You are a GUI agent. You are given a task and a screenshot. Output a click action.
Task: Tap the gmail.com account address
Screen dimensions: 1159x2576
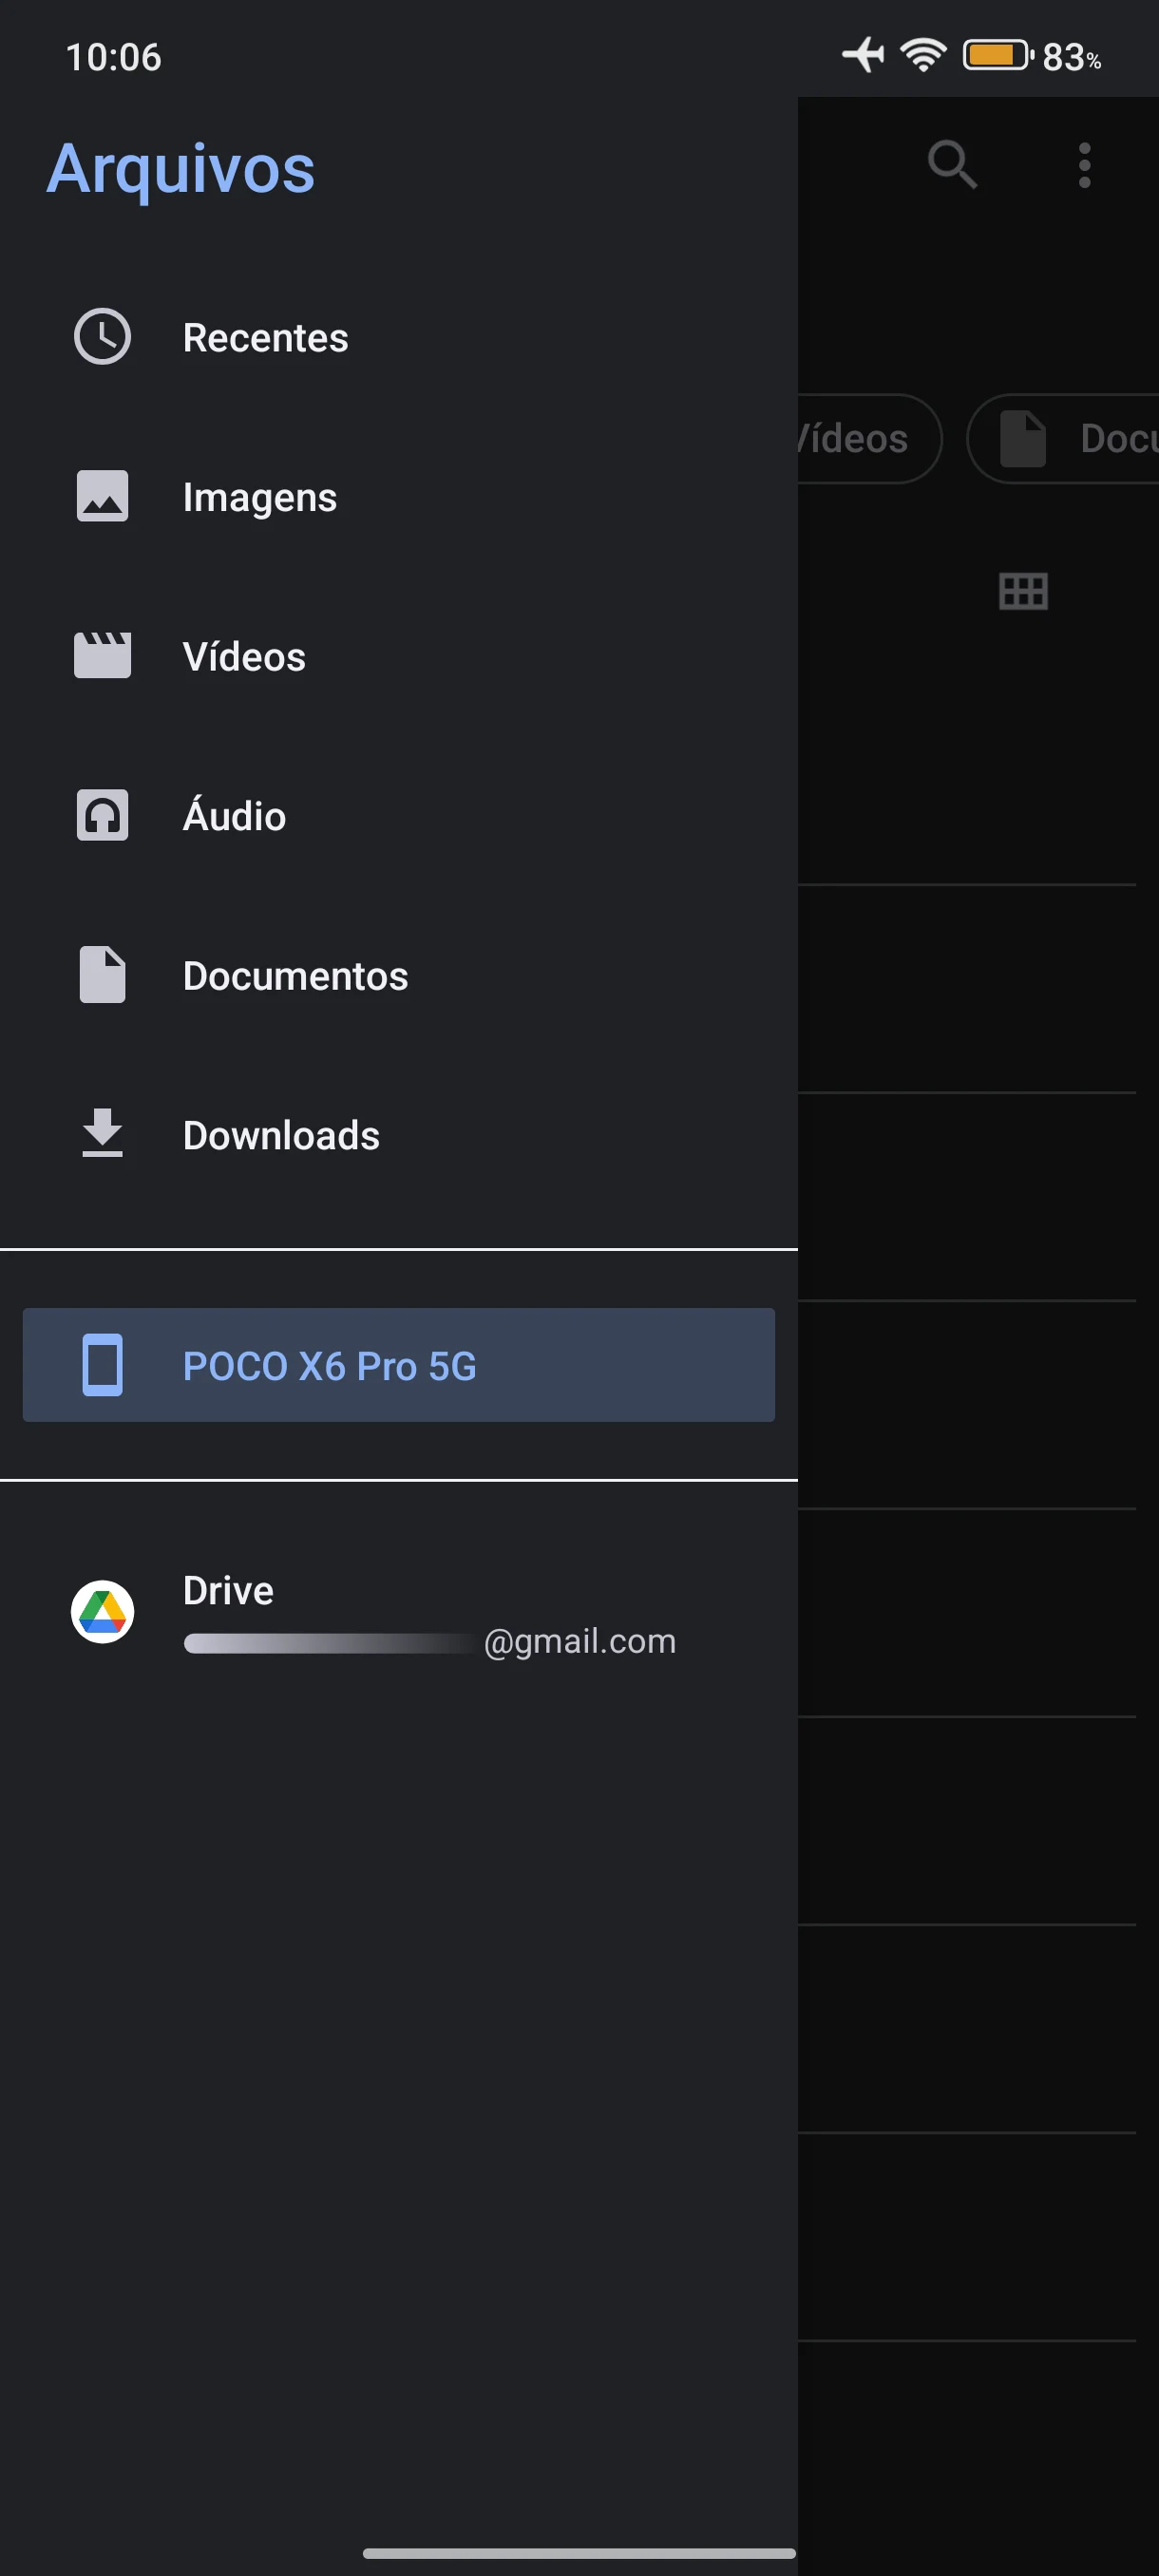430,1641
